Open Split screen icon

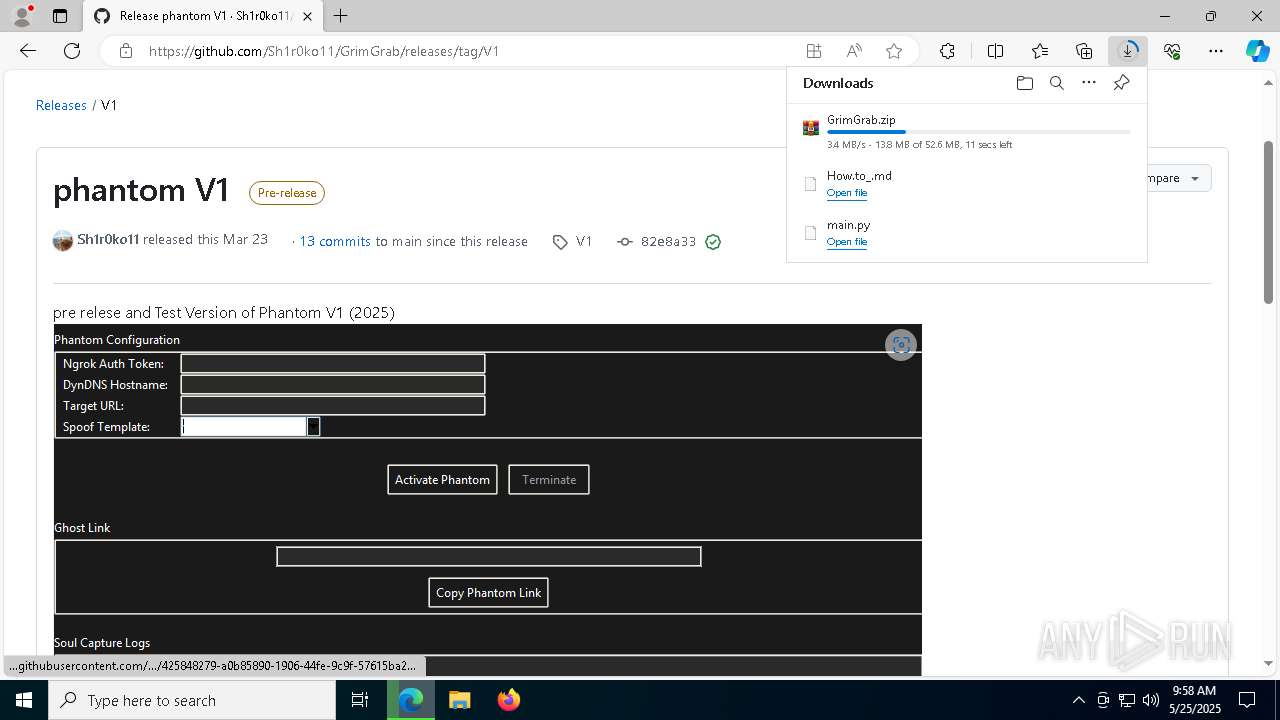pos(995,51)
